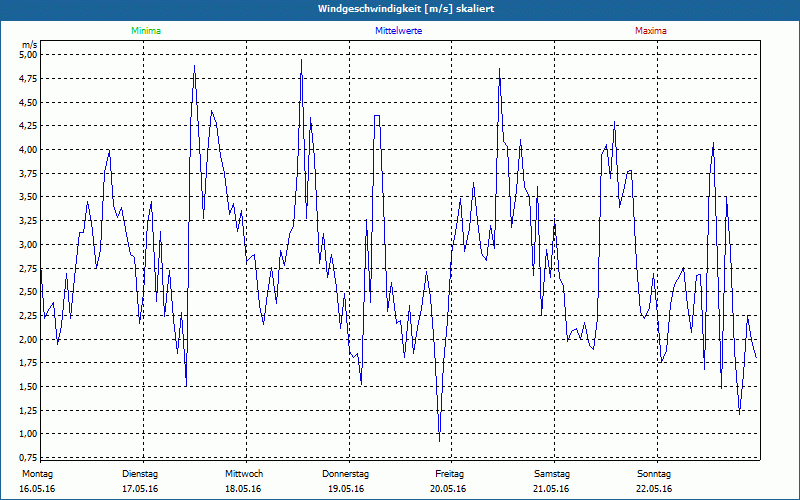Click the Dienstag axis label

point(140,474)
